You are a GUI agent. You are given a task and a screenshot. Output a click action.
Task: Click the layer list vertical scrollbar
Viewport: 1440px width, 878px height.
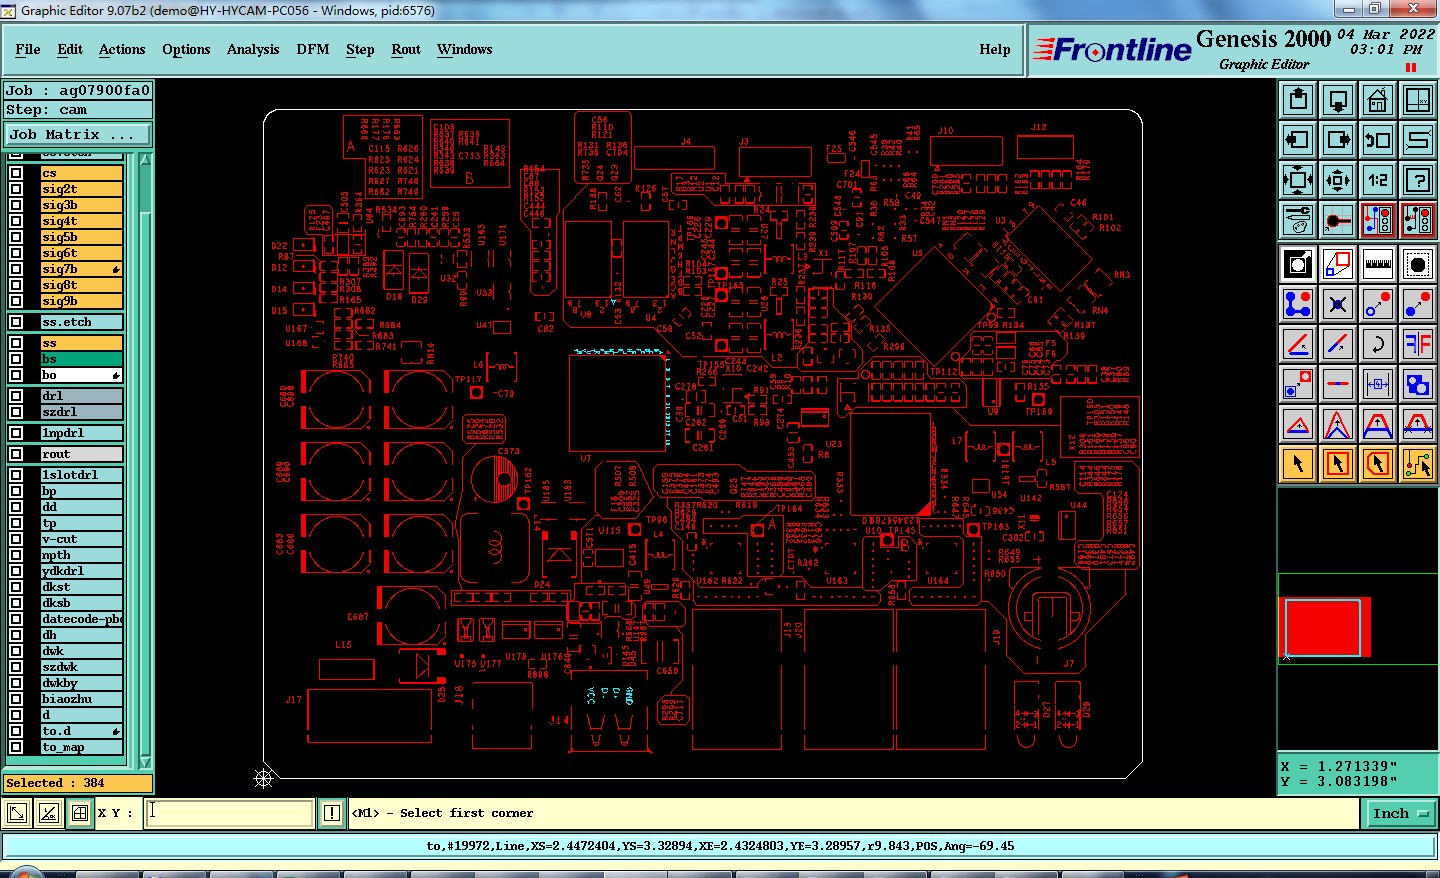point(145,460)
